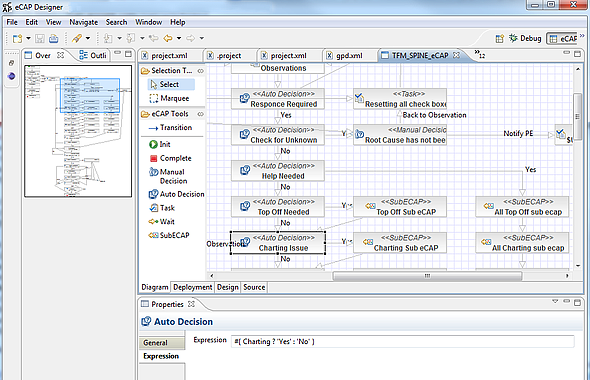Show hidden editor tabs list
The image size is (590, 380).
click(x=479, y=54)
